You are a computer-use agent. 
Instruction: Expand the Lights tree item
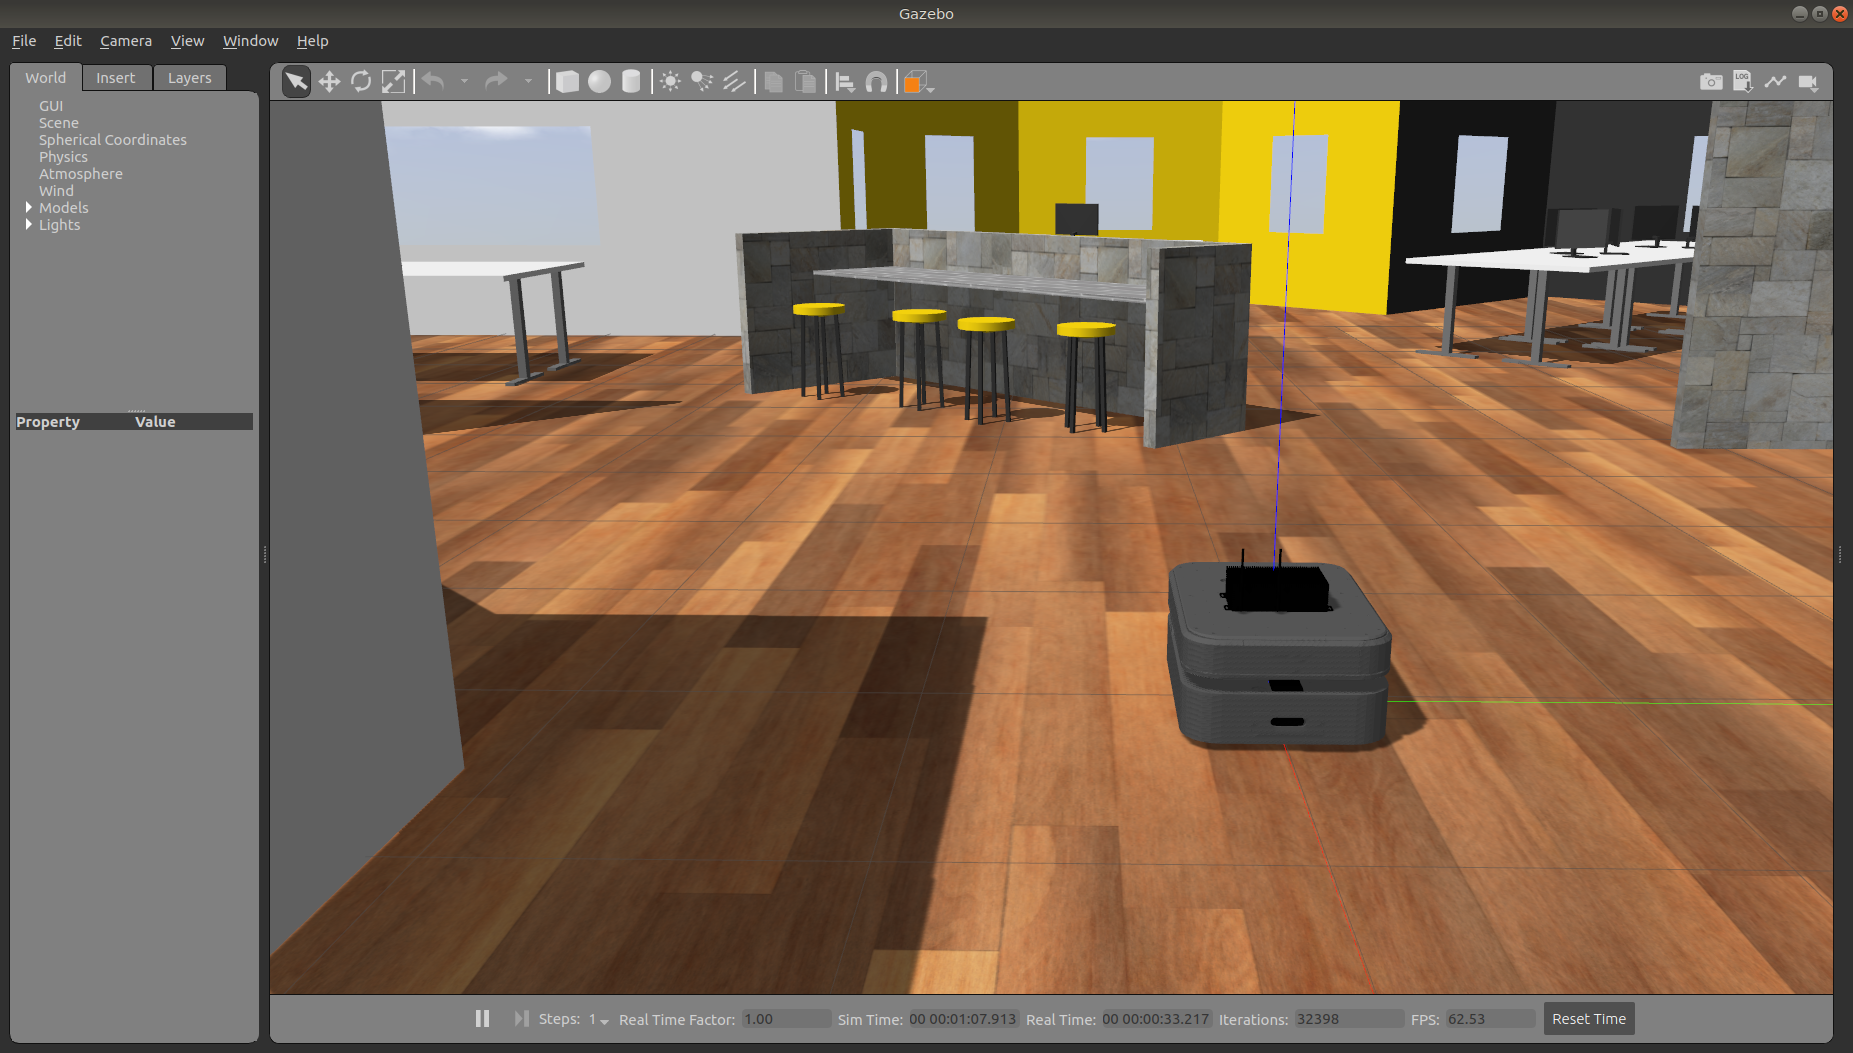[x=29, y=225]
